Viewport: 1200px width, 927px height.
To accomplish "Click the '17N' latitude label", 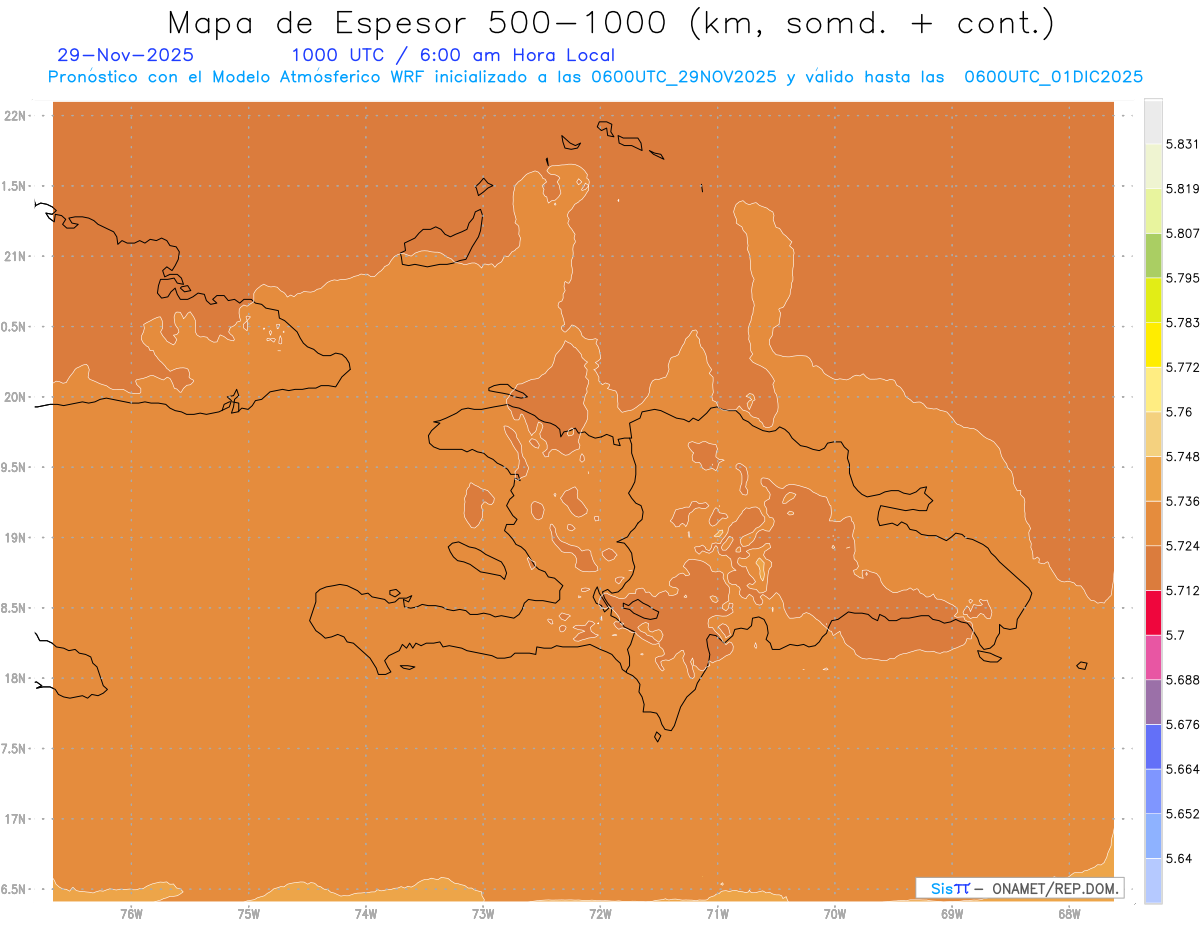I will pos(16,819).
